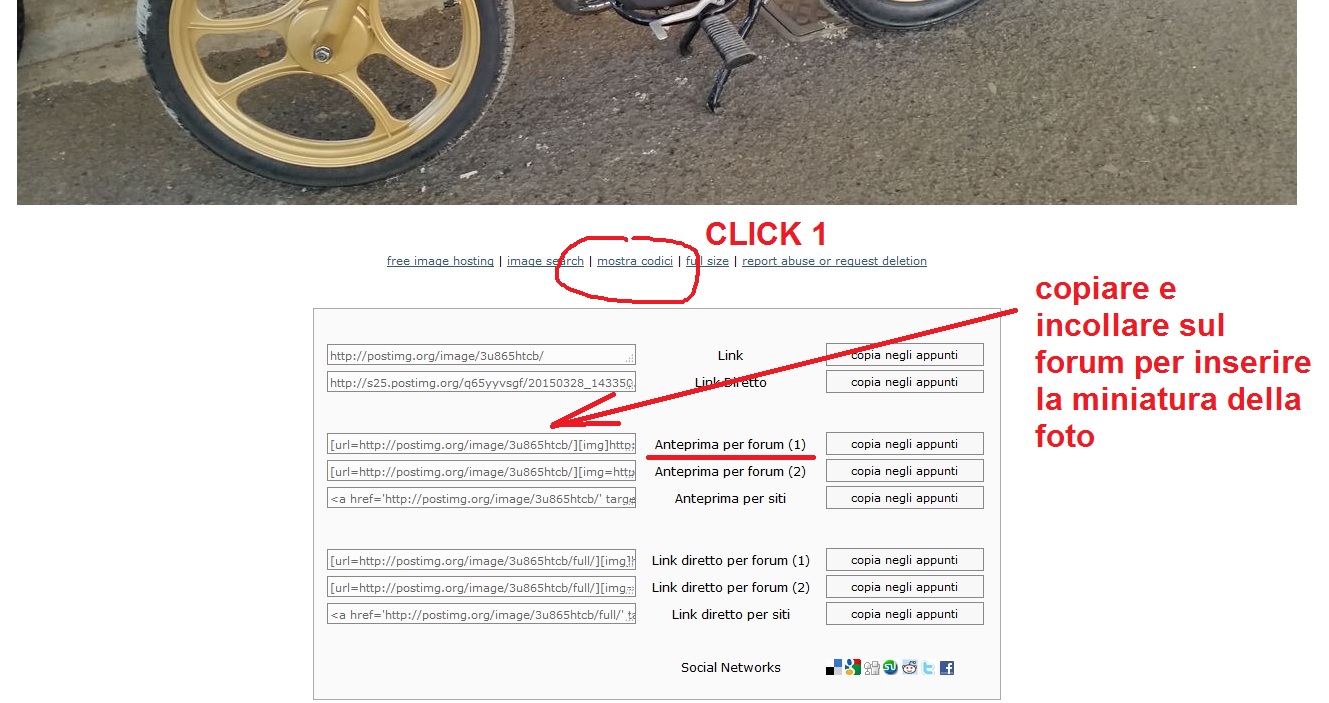Share image on Facebook icon
The height and width of the screenshot is (703, 1329).
tap(947, 667)
